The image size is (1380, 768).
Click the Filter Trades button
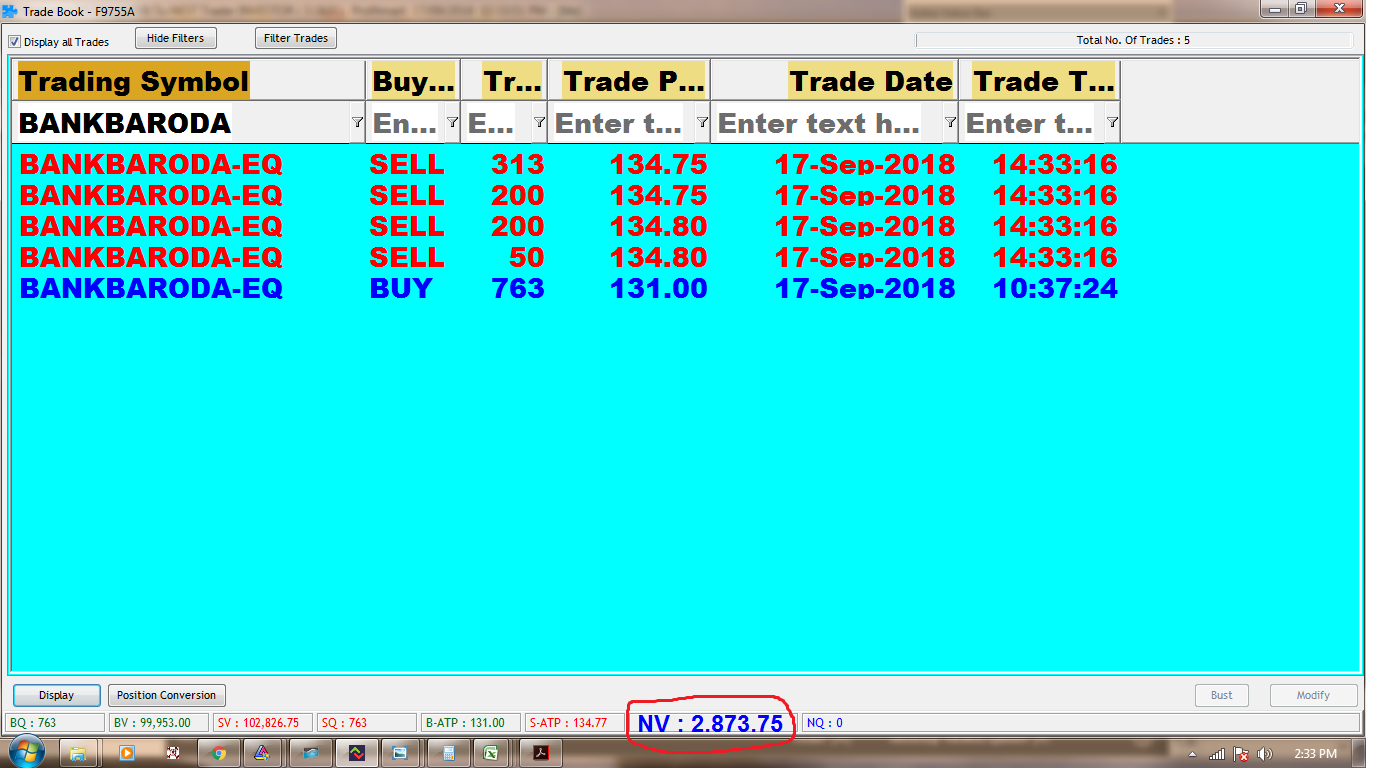click(x=296, y=38)
